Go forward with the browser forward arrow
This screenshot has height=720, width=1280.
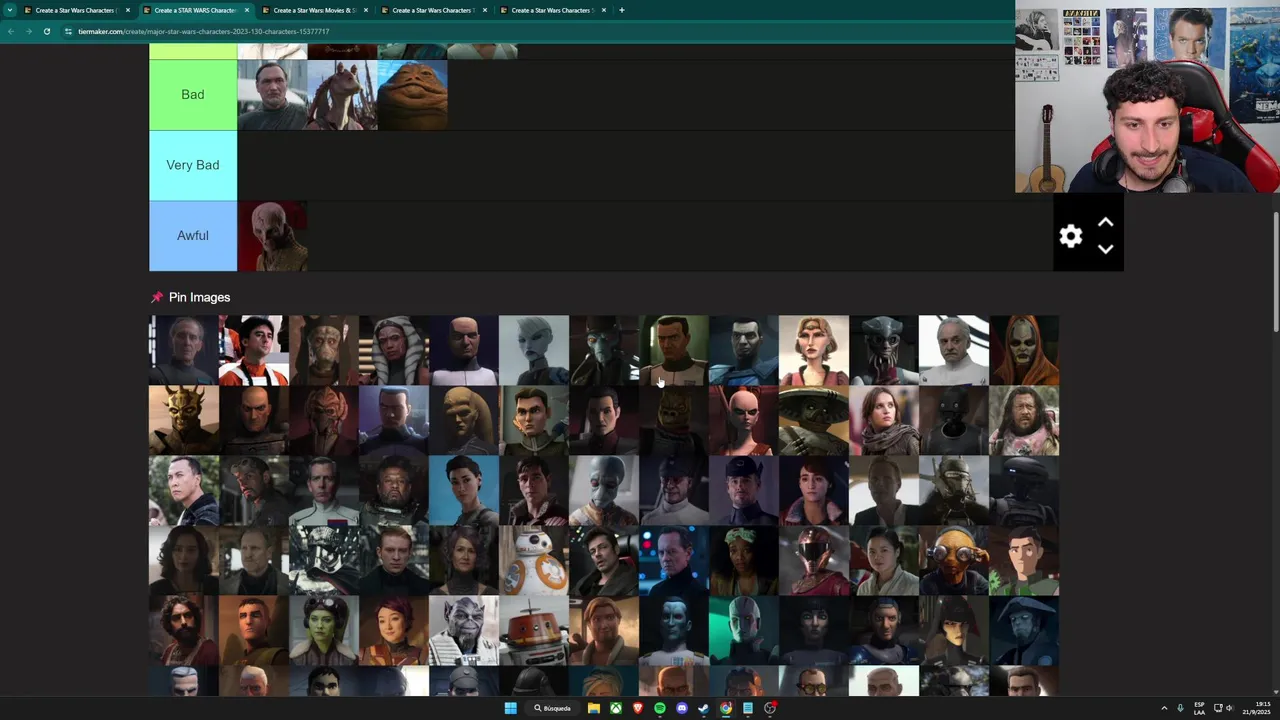pyautogui.click(x=28, y=31)
